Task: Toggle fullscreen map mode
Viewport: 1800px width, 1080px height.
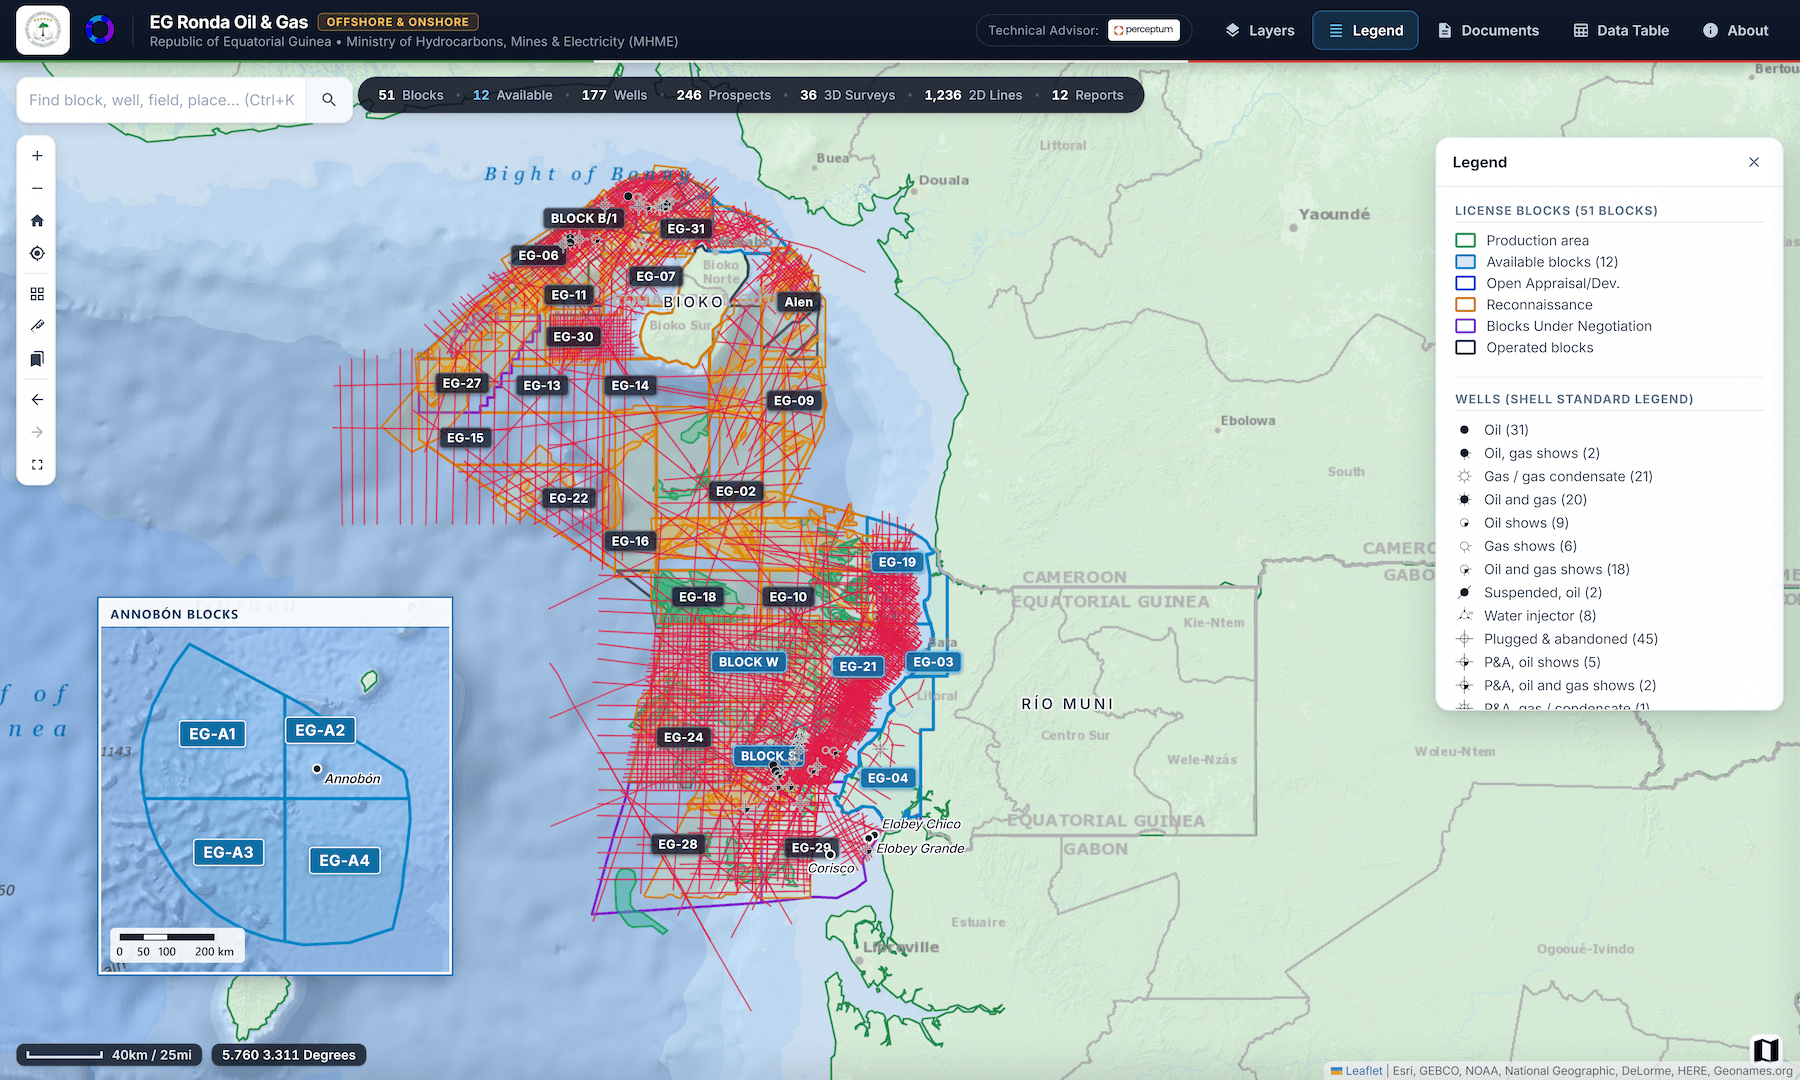Action: click(37, 465)
